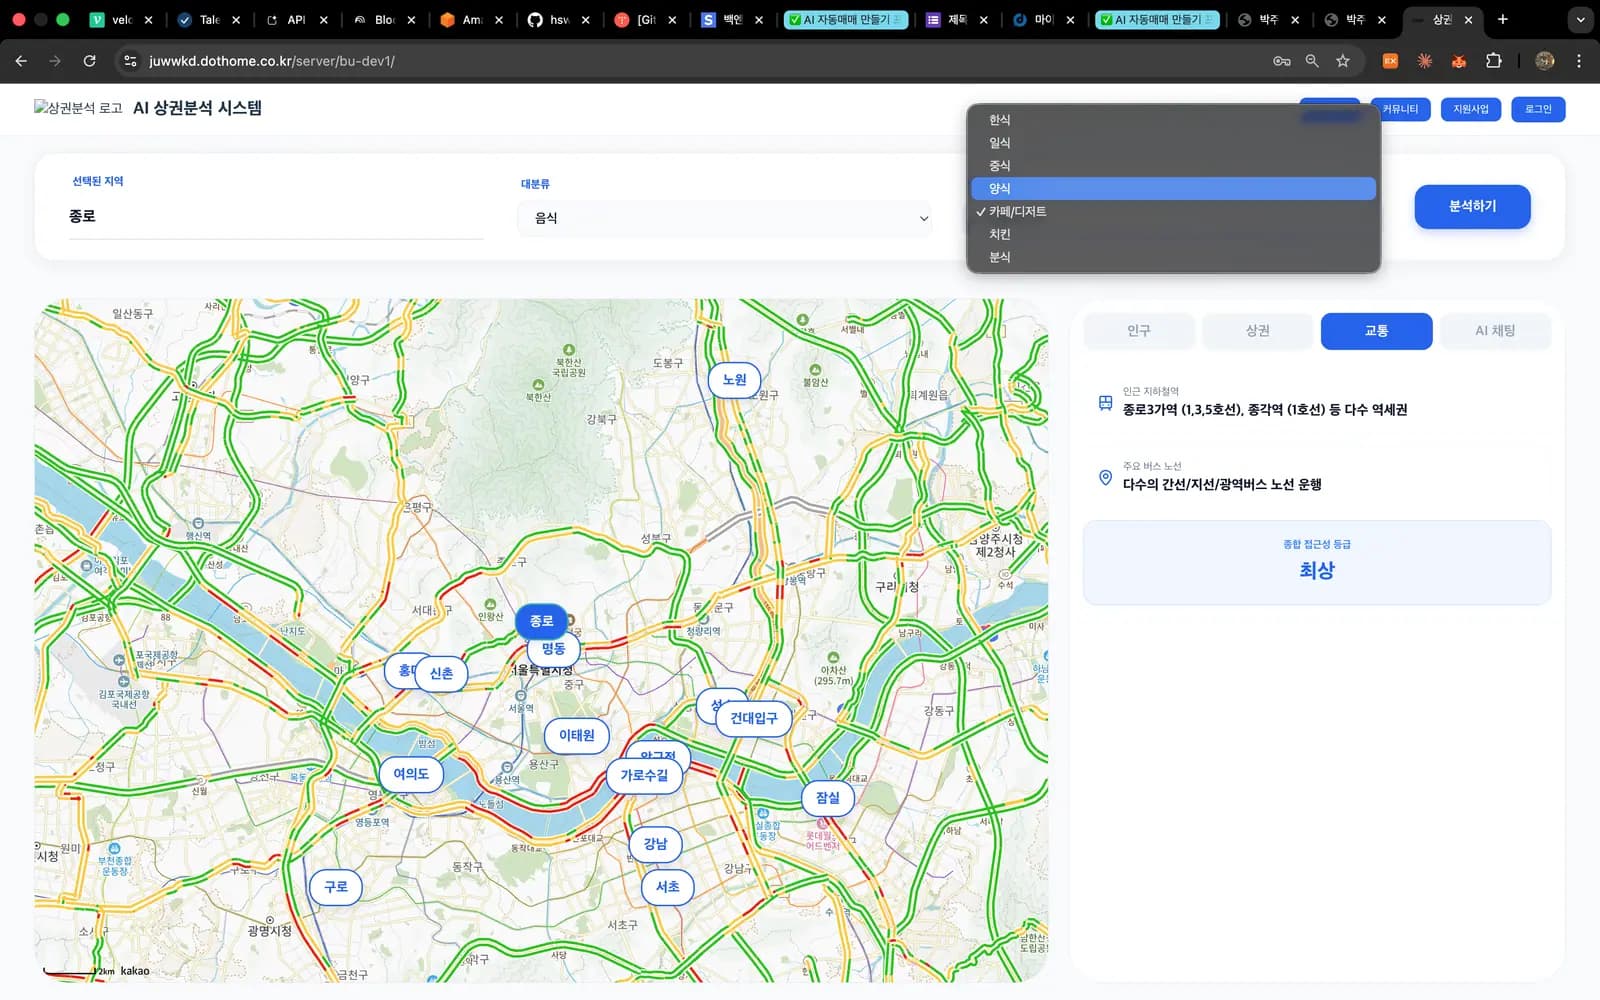
Task: Click the back navigation arrow
Action: (x=21, y=61)
